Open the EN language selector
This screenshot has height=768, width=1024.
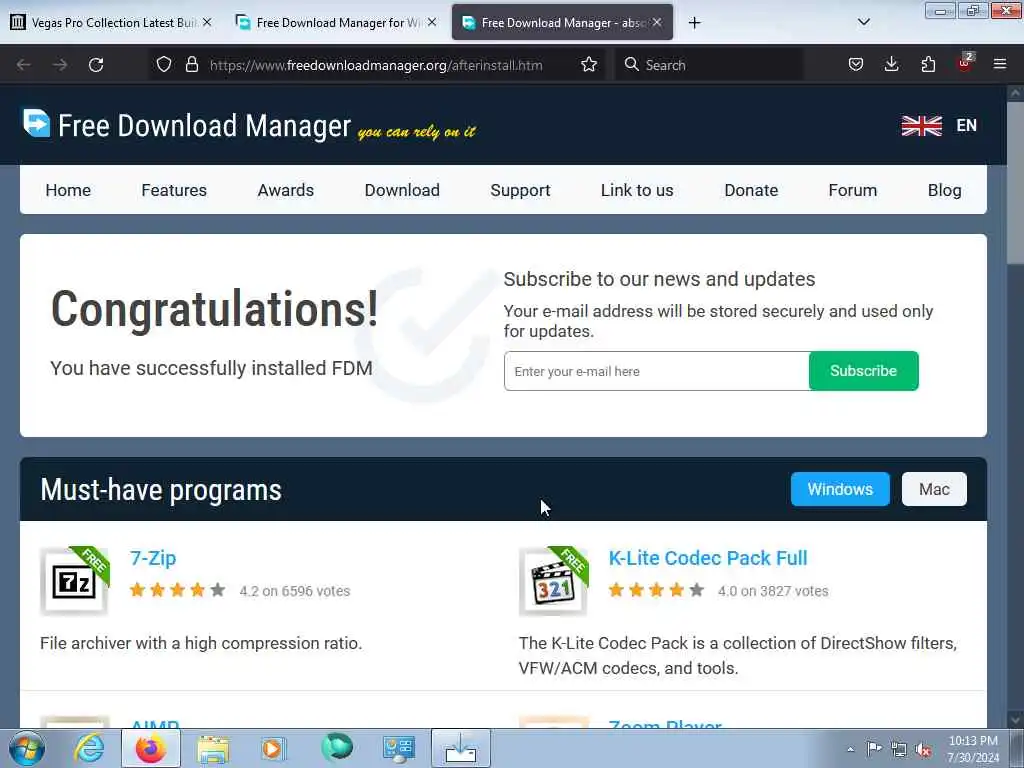pos(967,125)
